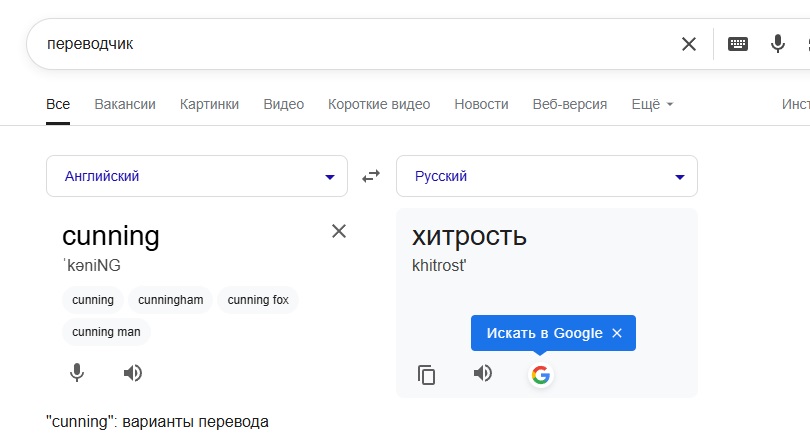Go to the Вакансии tab

coord(125,104)
